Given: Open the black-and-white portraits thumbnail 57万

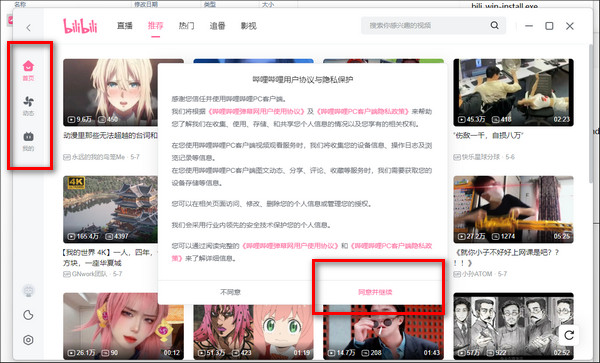Looking at the screenshot, I should (x=514, y=326).
